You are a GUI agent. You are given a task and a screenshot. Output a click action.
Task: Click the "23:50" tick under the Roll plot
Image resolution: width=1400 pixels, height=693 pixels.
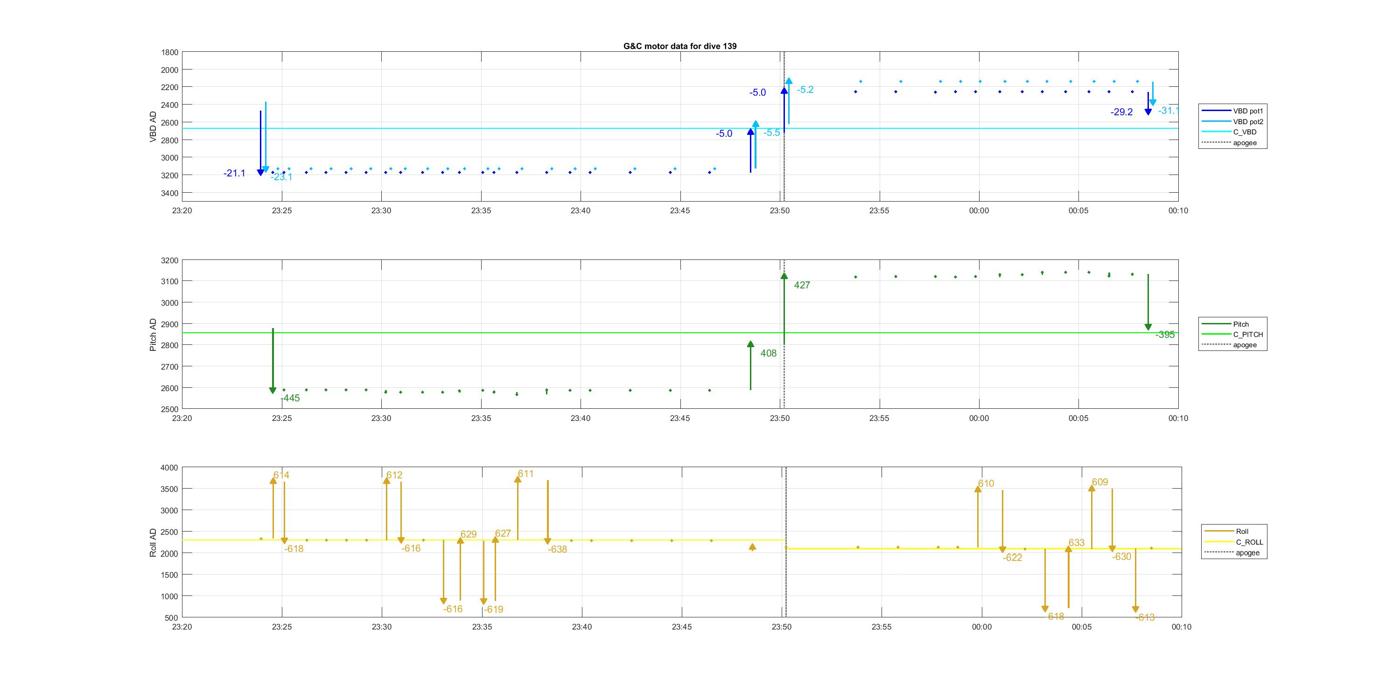pos(781,627)
